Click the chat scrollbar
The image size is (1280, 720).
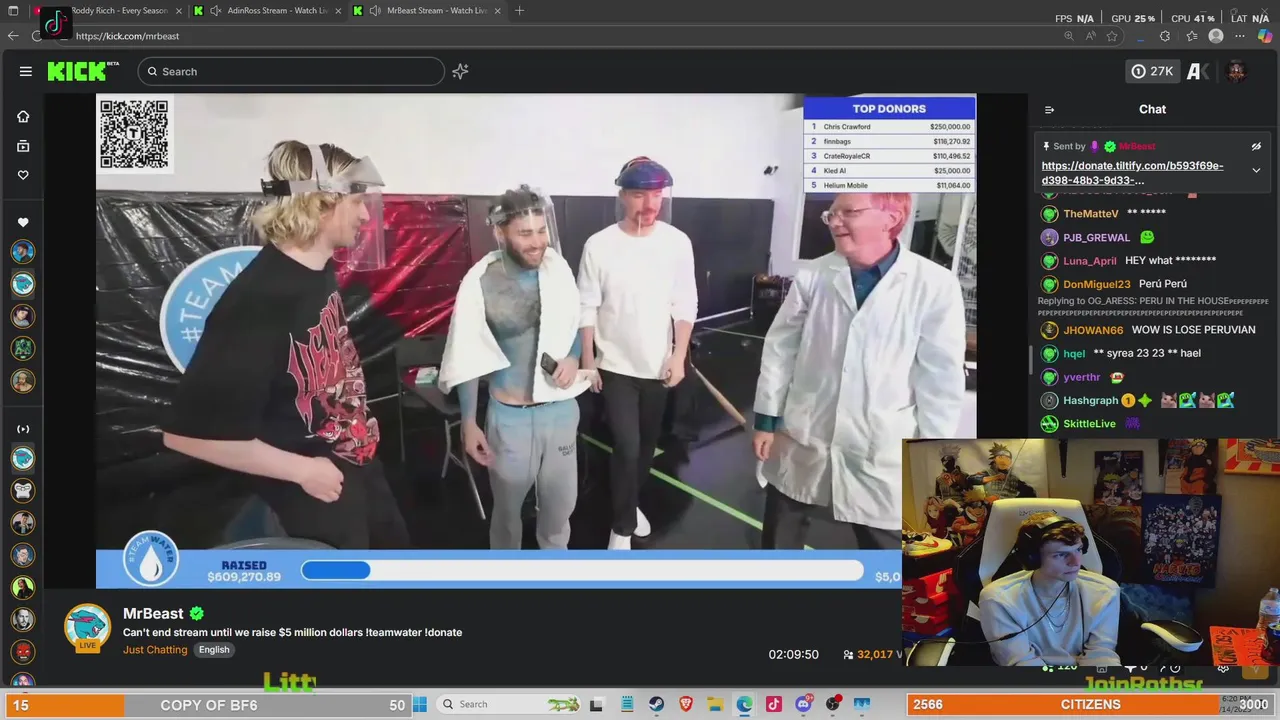[x=1030, y=359]
